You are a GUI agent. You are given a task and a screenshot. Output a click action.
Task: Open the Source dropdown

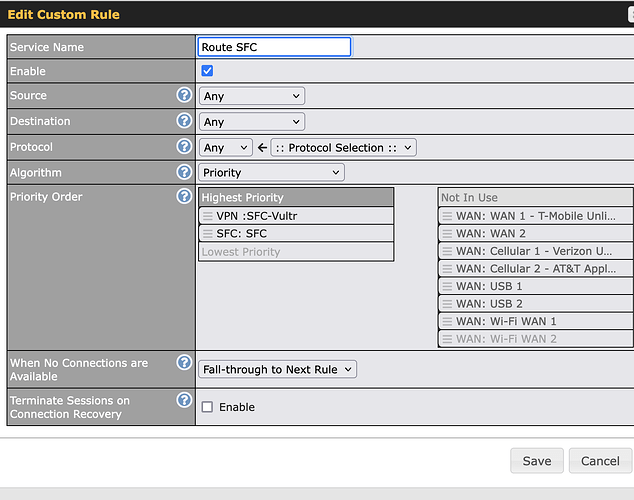(251, 96)
